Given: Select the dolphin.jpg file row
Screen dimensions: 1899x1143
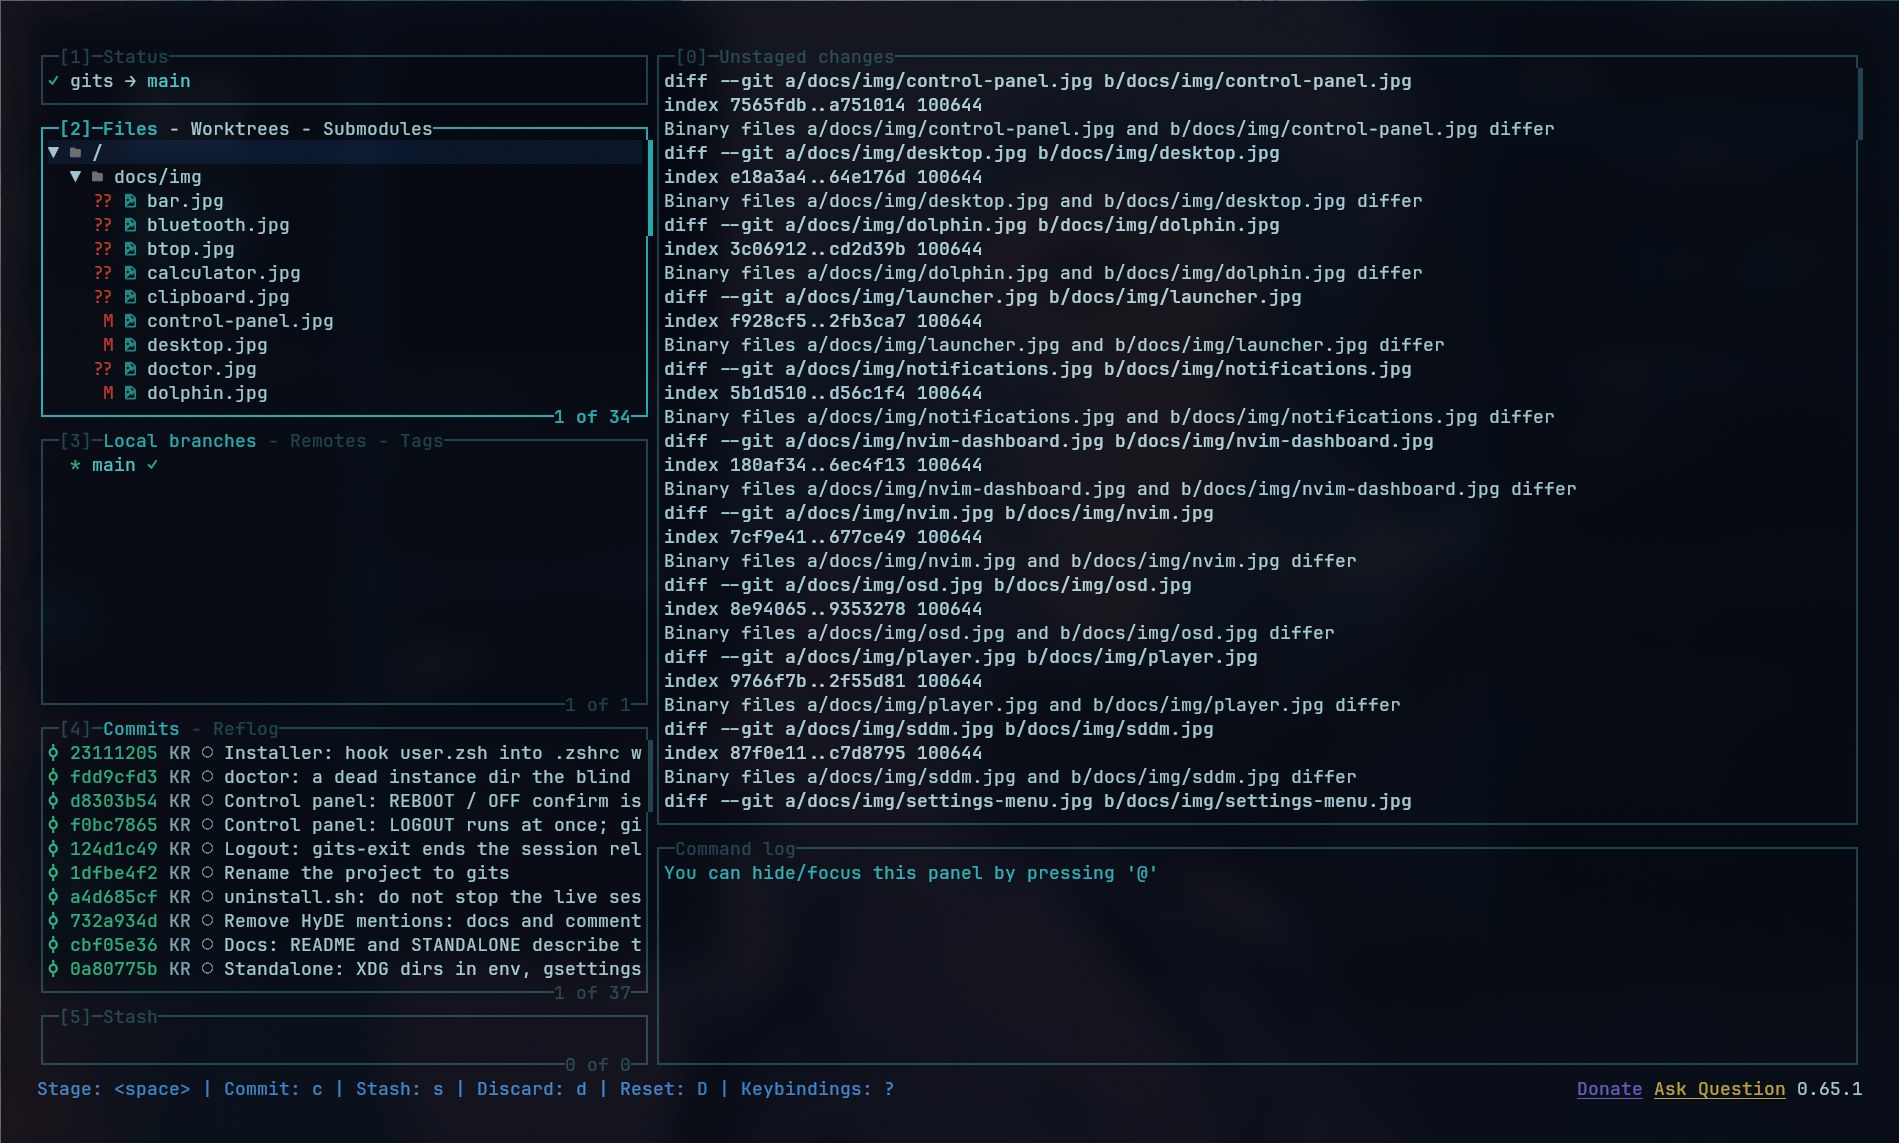Looking at the screenshot, I should click(x=343, y=393).
